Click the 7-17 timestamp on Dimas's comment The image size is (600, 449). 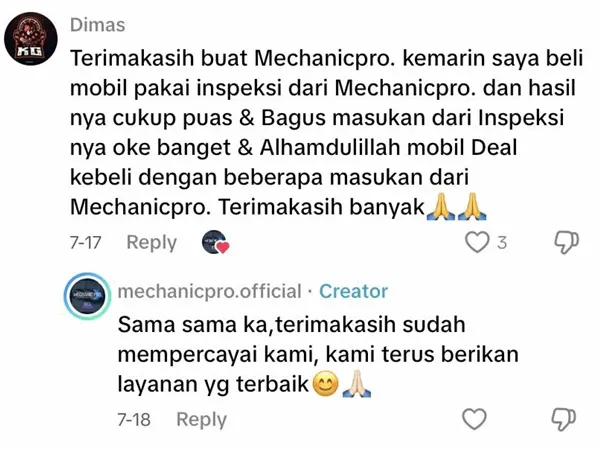[85, 243]
